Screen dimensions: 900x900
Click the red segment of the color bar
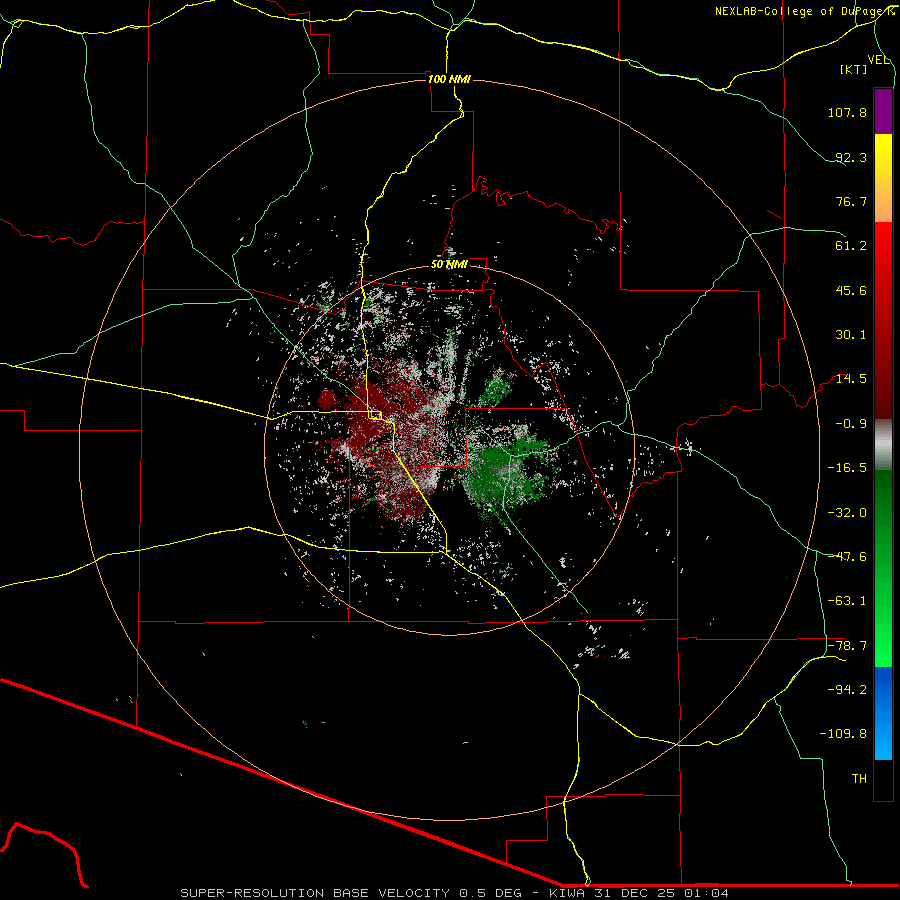pyautogui.click(x=883, y=320)
